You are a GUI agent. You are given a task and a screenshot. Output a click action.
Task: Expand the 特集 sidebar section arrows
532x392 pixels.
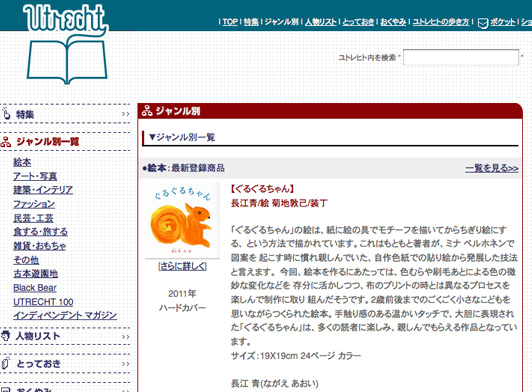point(126,114)
